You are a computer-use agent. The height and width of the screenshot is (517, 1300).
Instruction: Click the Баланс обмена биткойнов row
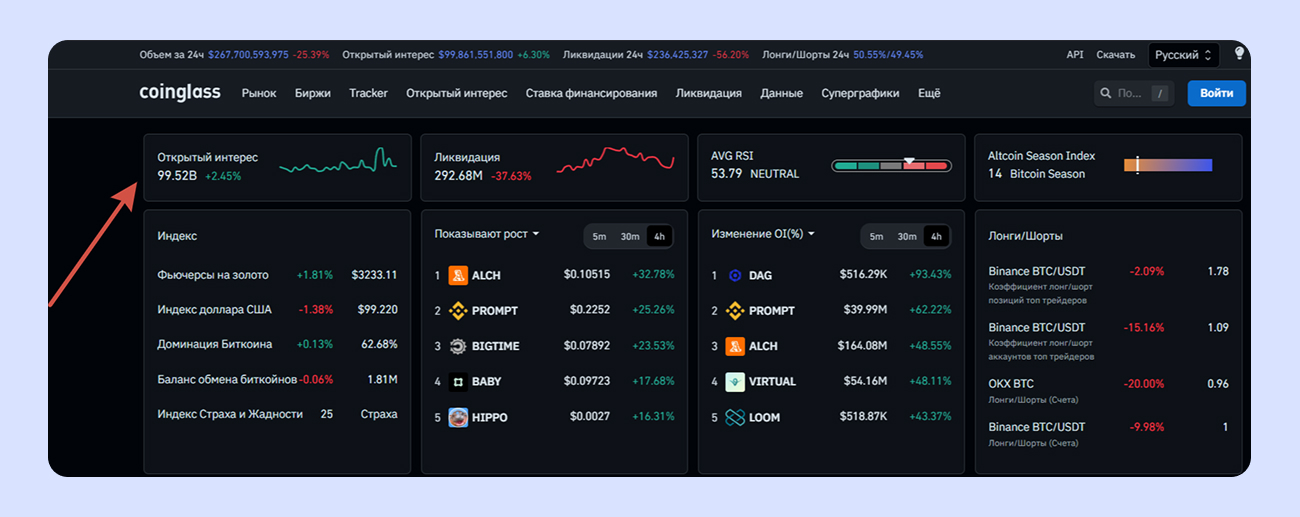[x=277, y=379]
